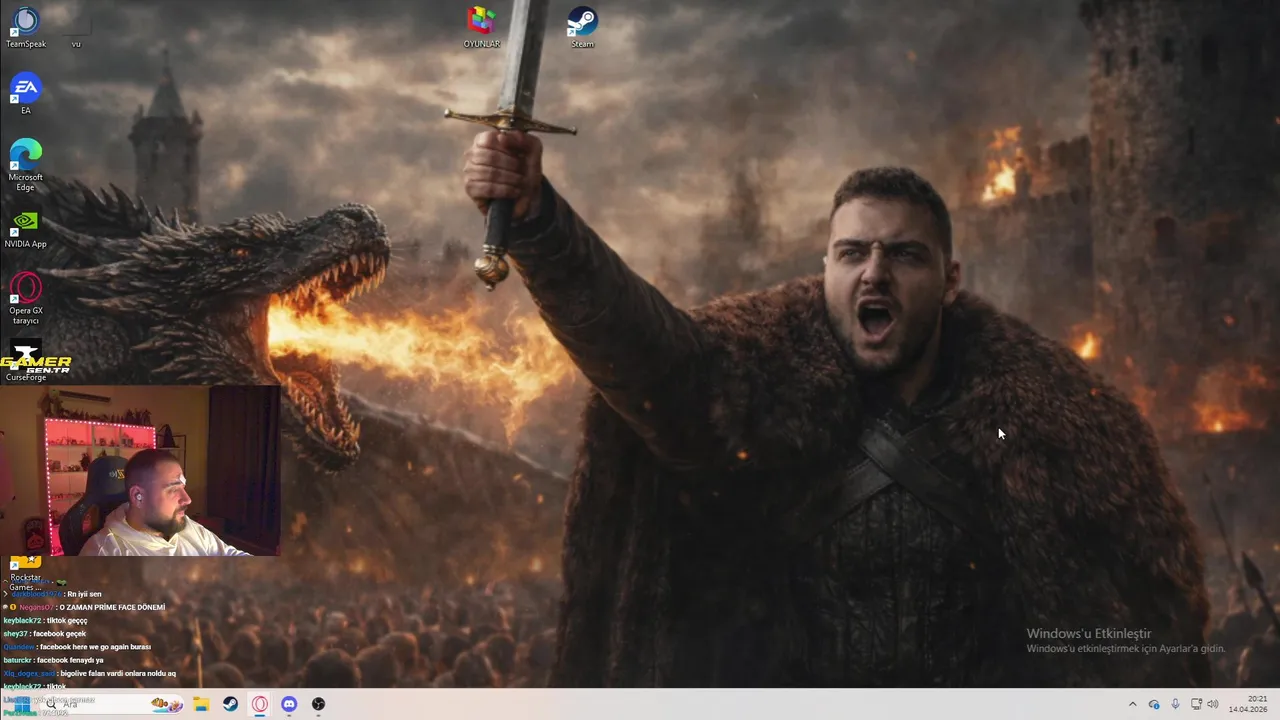
Task: Open File Explorer from the taskbar
Action: [201, 704]
